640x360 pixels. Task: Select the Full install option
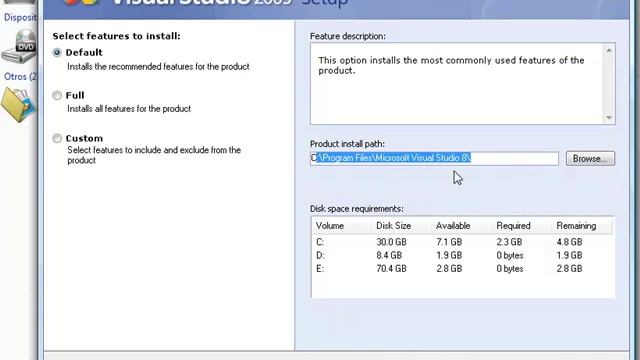click(57, 96)
